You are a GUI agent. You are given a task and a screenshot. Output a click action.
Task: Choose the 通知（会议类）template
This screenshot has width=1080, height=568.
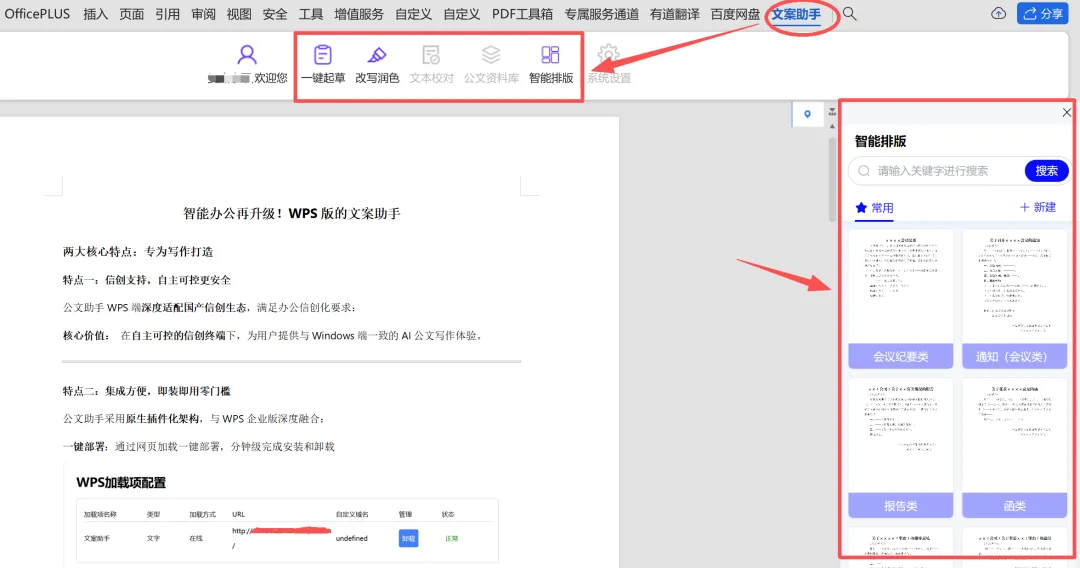pyautogui.click(x=1015, y=299)
